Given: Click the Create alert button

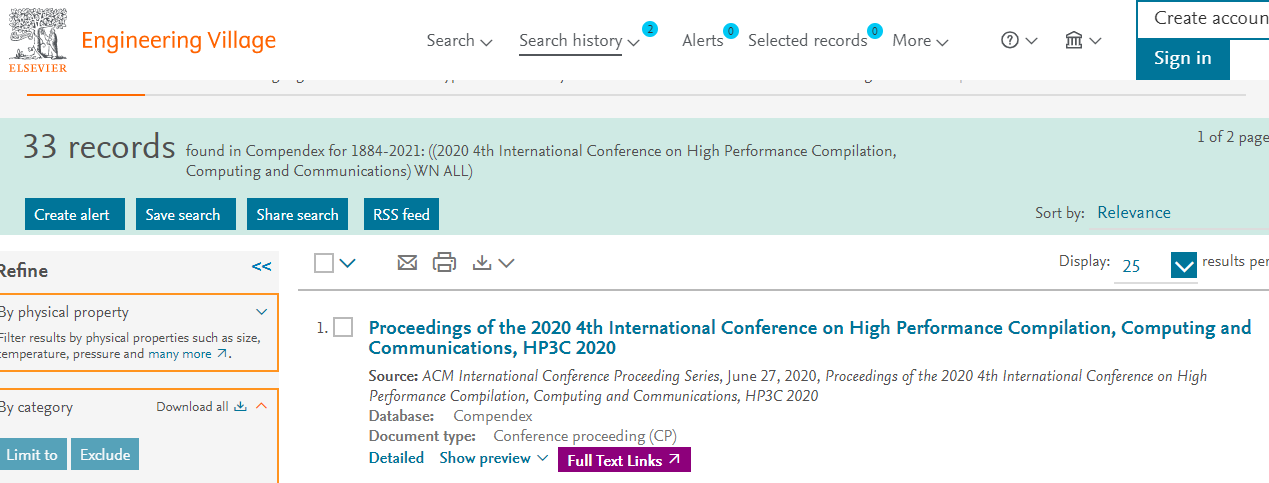Looking at the screenshot, I should pos(75,214).
